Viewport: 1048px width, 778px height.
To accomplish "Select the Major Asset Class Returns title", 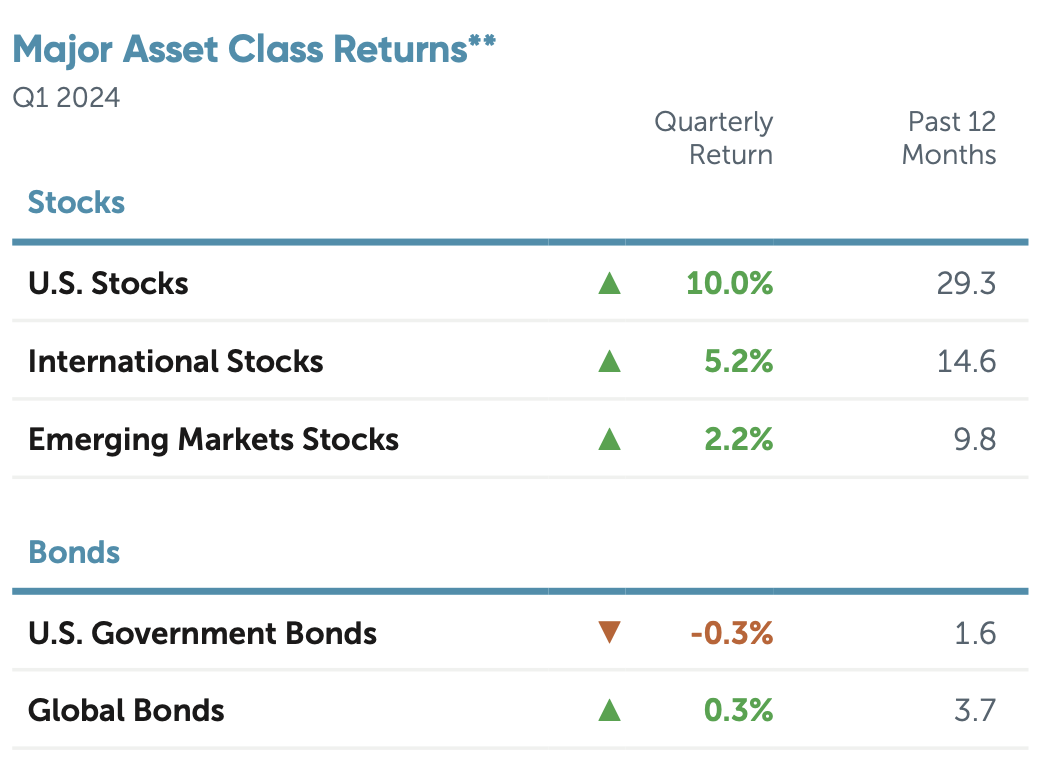I will coord(240,50).
